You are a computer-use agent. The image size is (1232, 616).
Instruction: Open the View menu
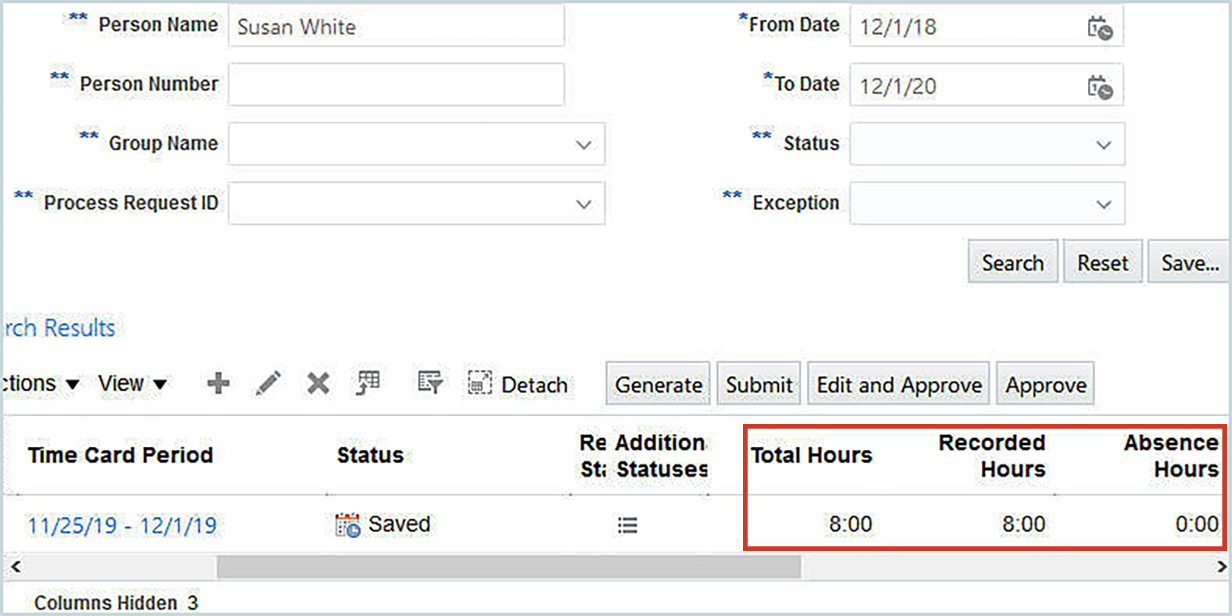click(132, 384)
